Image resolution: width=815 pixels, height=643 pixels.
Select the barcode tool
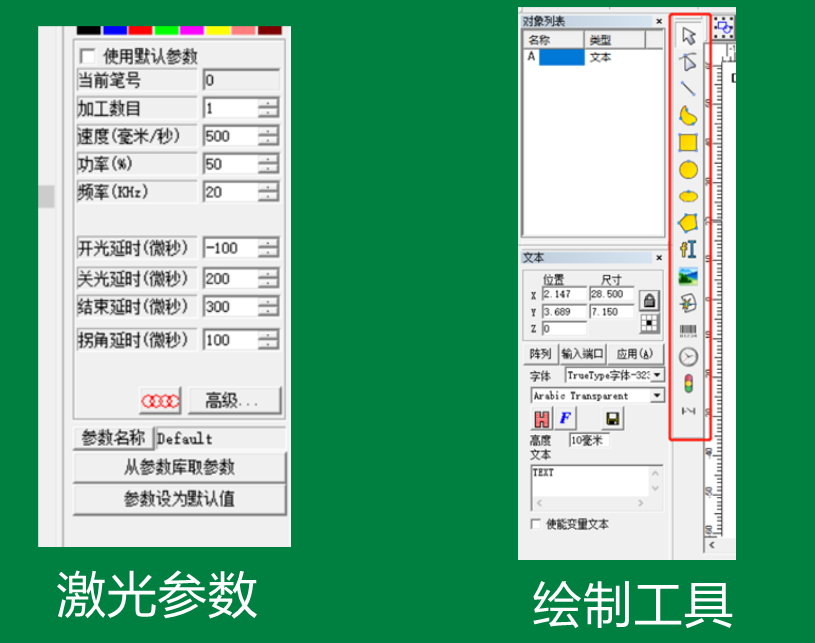click(x=688, y=331)
